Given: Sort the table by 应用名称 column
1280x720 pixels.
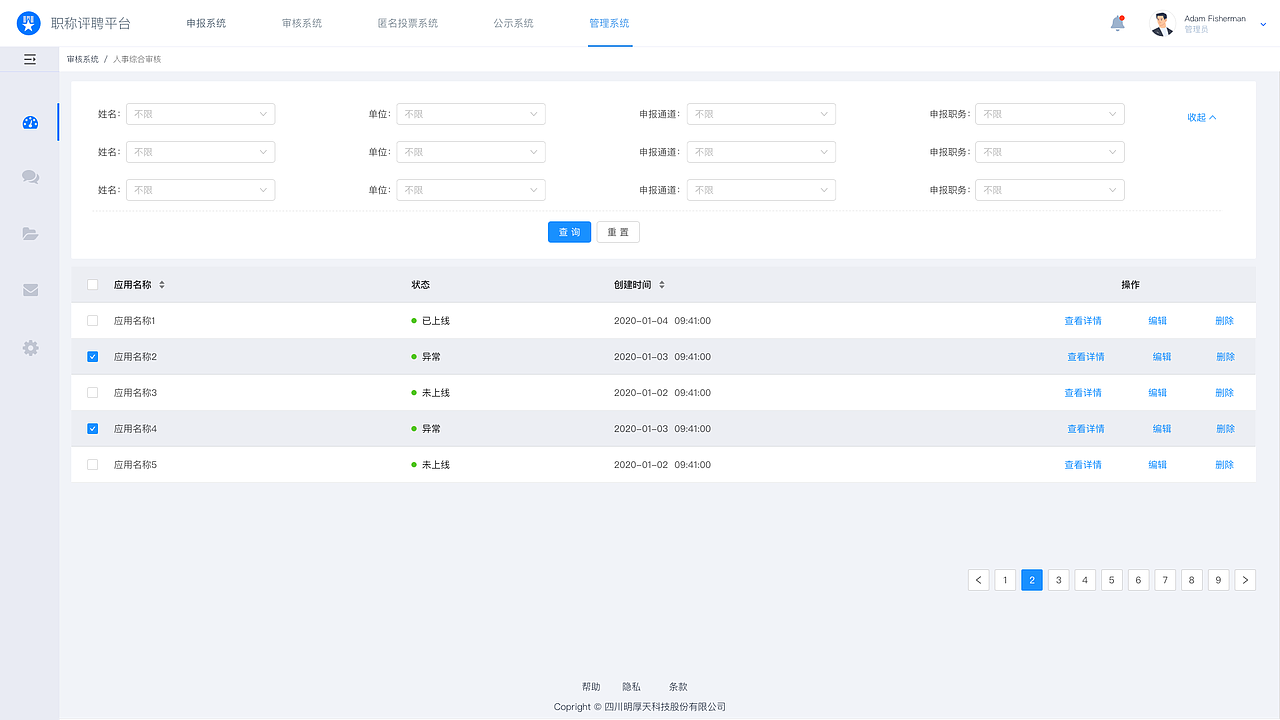Looking at the screenshot, I should click(x=161, y=284).
